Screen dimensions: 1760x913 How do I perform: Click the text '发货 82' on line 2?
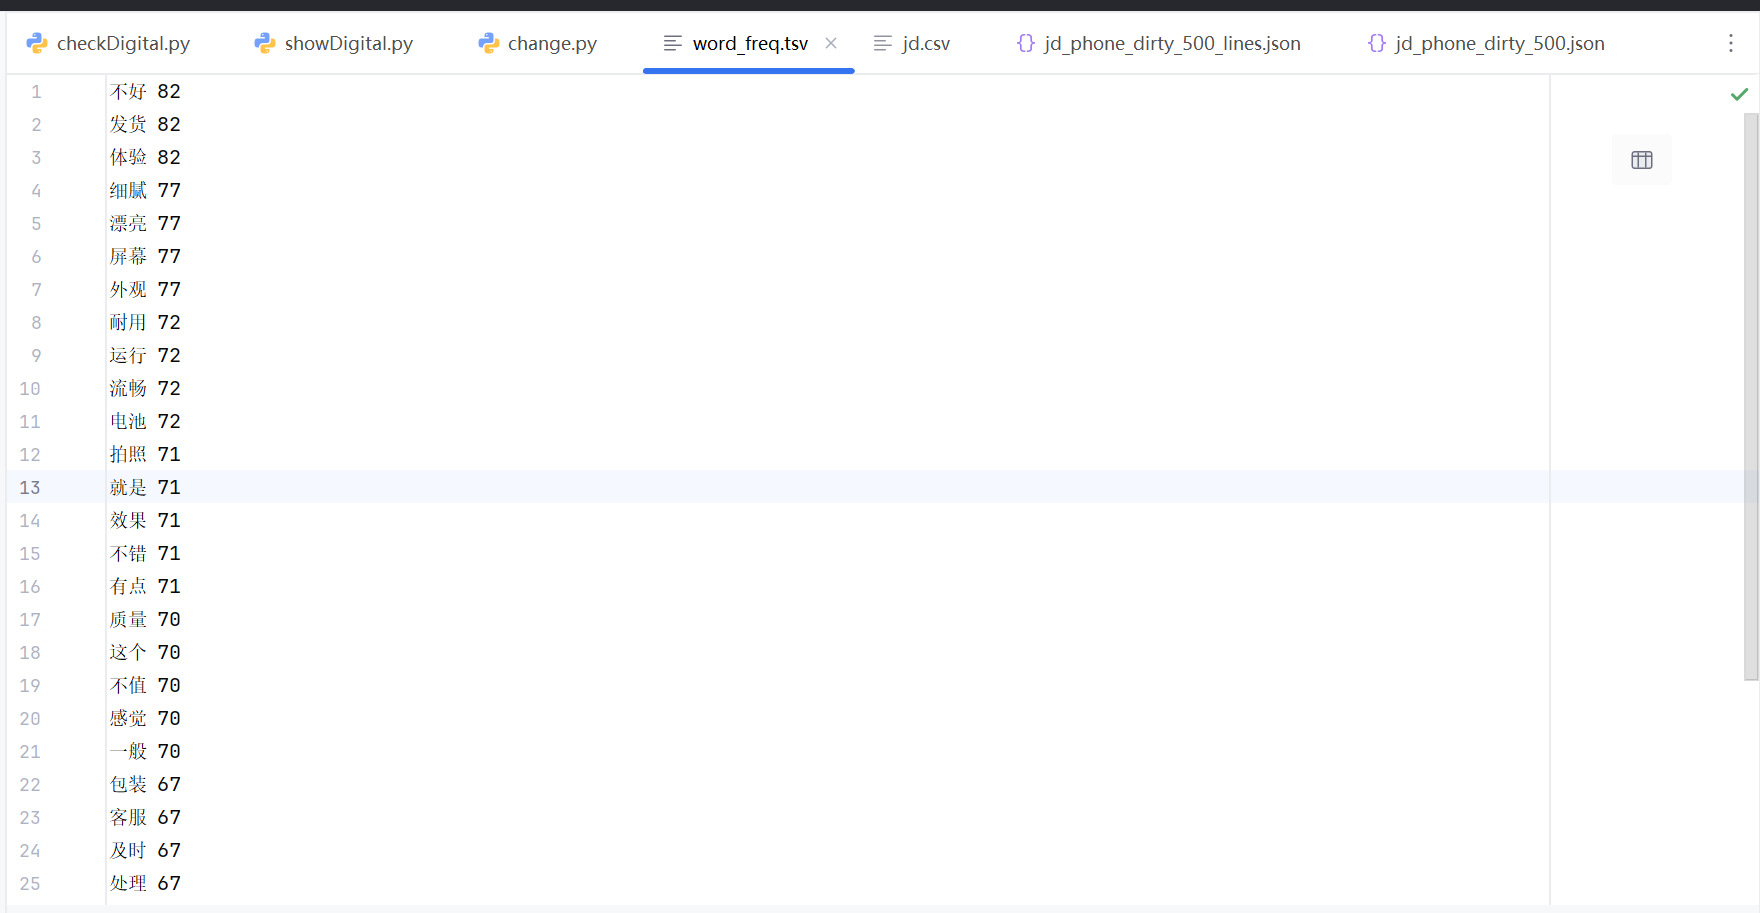[x=145, y=125]
